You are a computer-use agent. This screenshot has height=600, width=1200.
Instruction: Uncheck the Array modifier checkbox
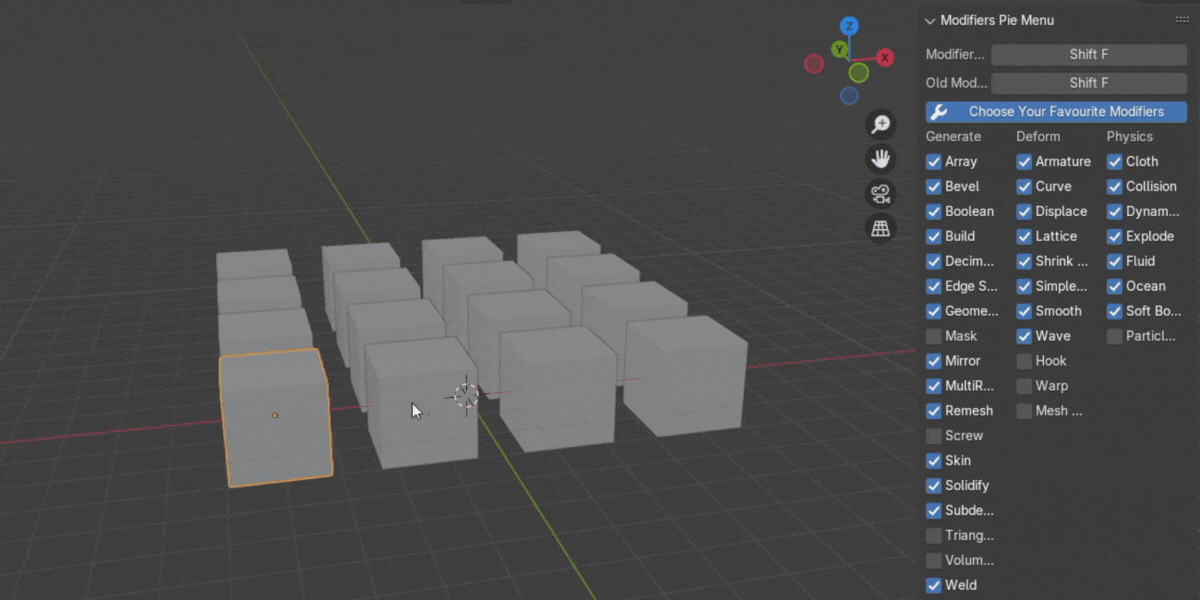pos(934,161)
